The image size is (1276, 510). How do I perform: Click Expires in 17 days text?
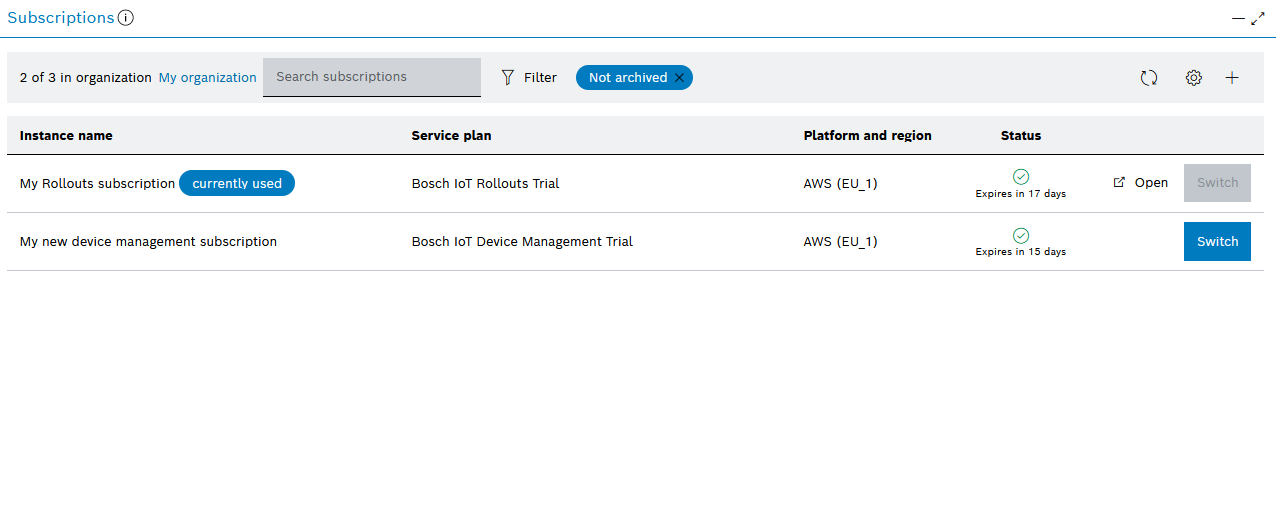click(1021, 194)
